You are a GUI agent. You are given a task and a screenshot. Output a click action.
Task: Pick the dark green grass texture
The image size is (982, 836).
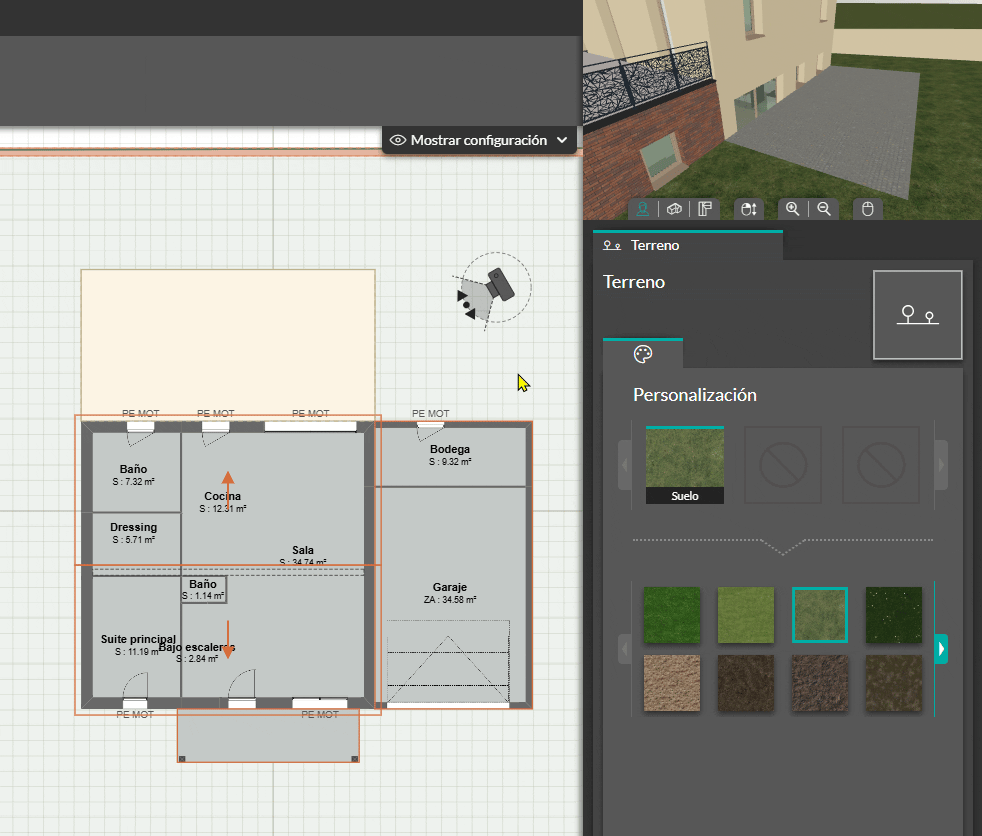[x=672, y=615]
